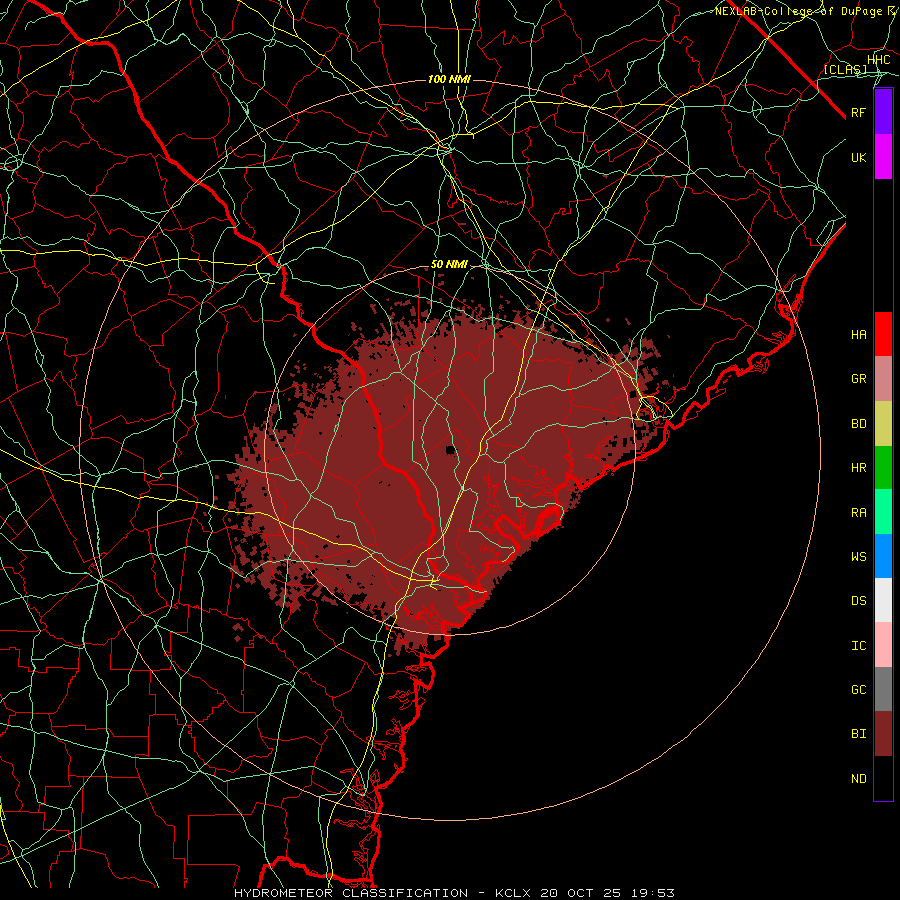Click the 100 NMI range ring label
Screen dimensions: 900x900
(449, 79)
